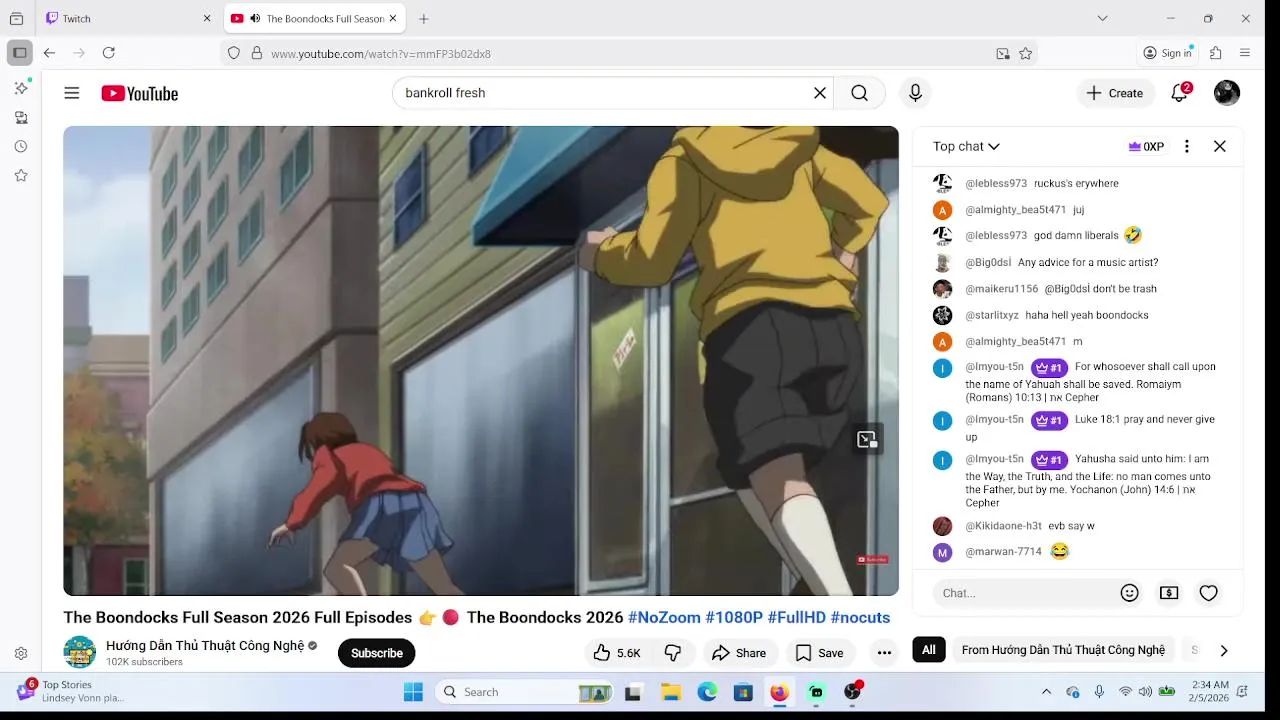Open Top chat dropdown selector
1280x720 pixels.
(966, 146)
